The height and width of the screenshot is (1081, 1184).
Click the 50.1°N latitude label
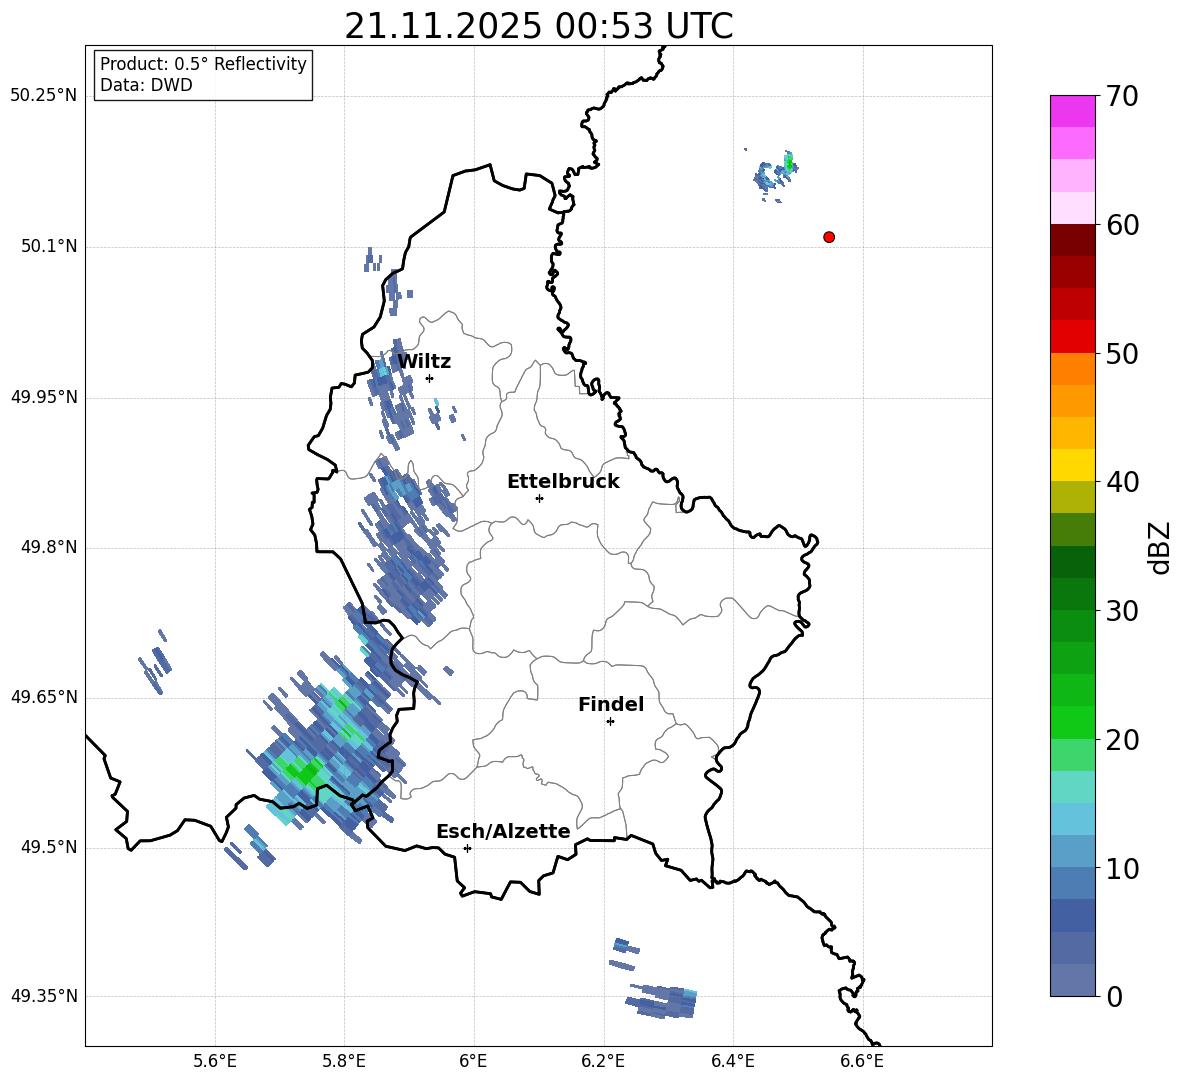point(48,247)
